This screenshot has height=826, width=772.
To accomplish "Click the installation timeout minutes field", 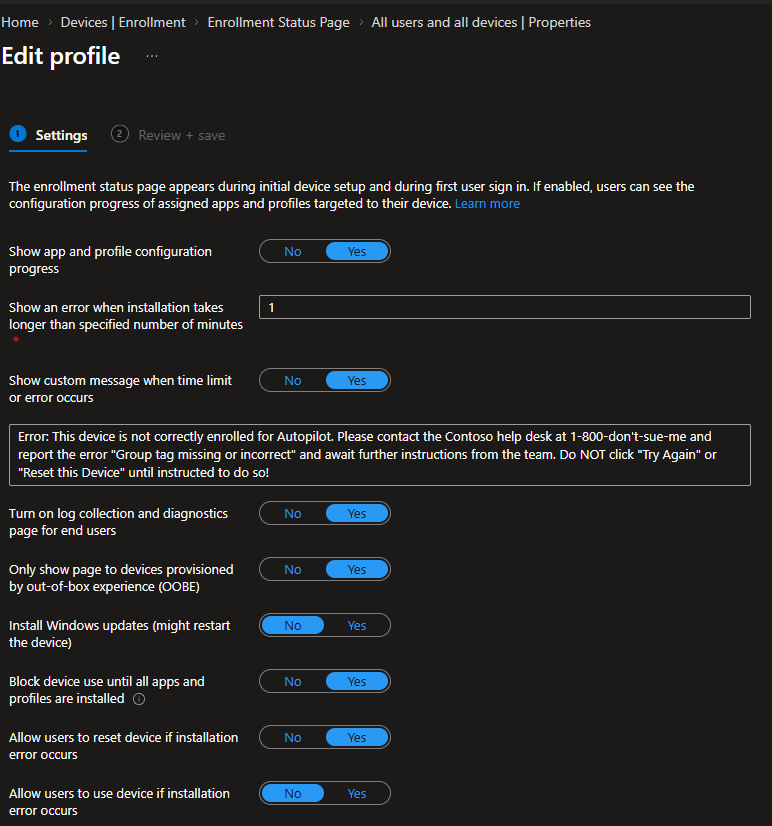I will pos(504,308).
